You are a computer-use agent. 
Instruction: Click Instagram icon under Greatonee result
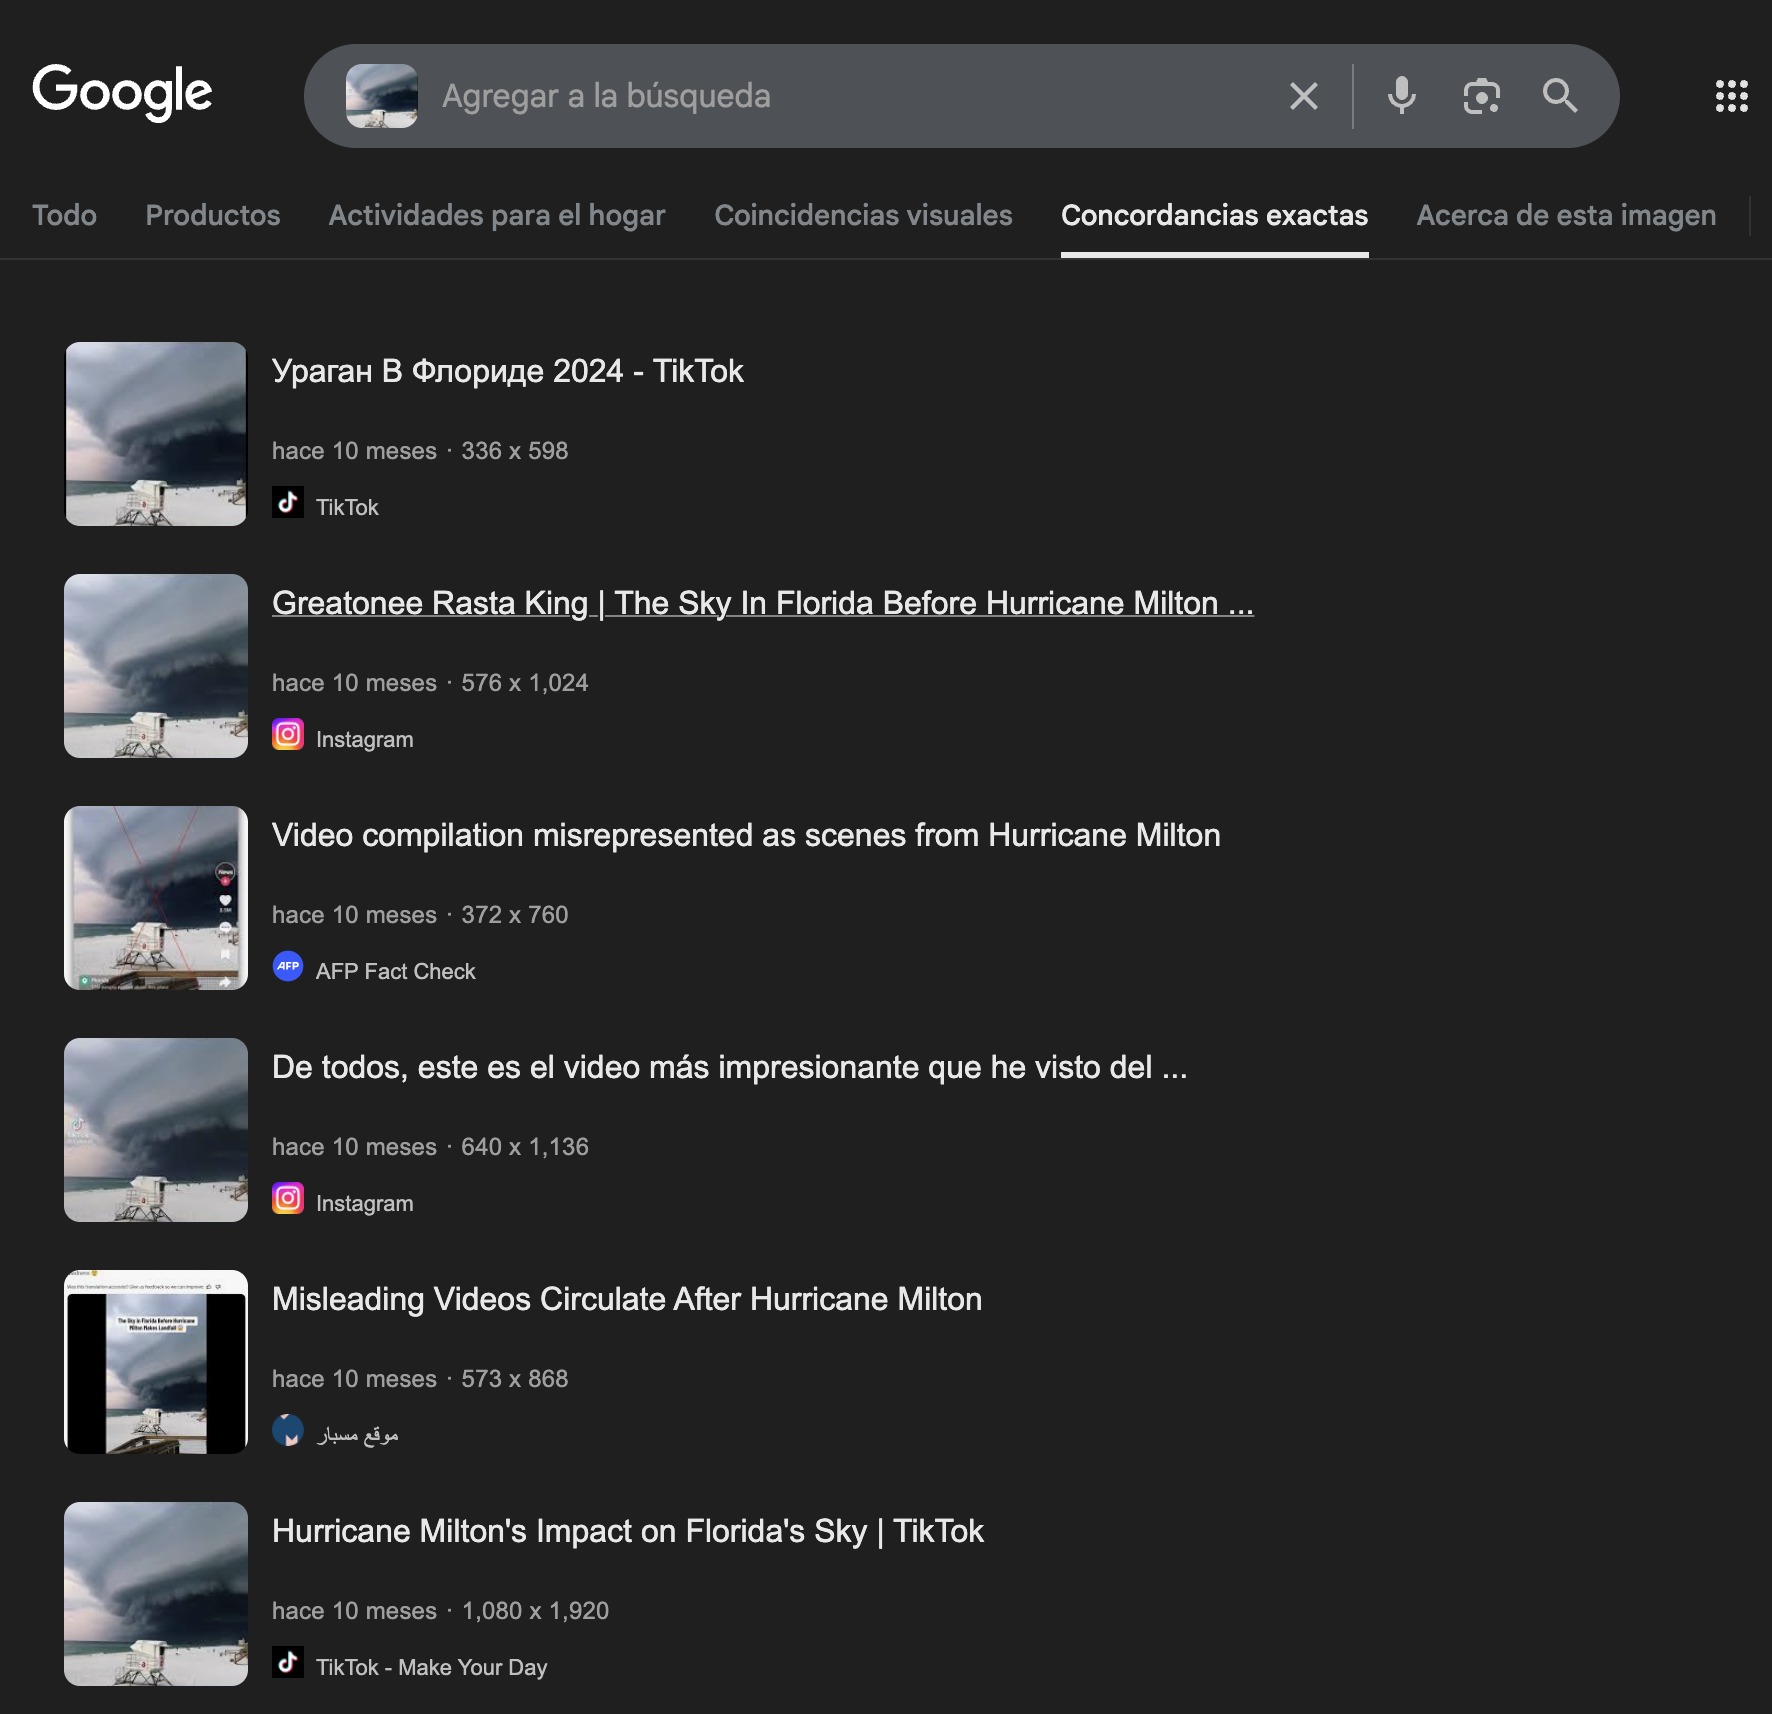coord(288,734)
